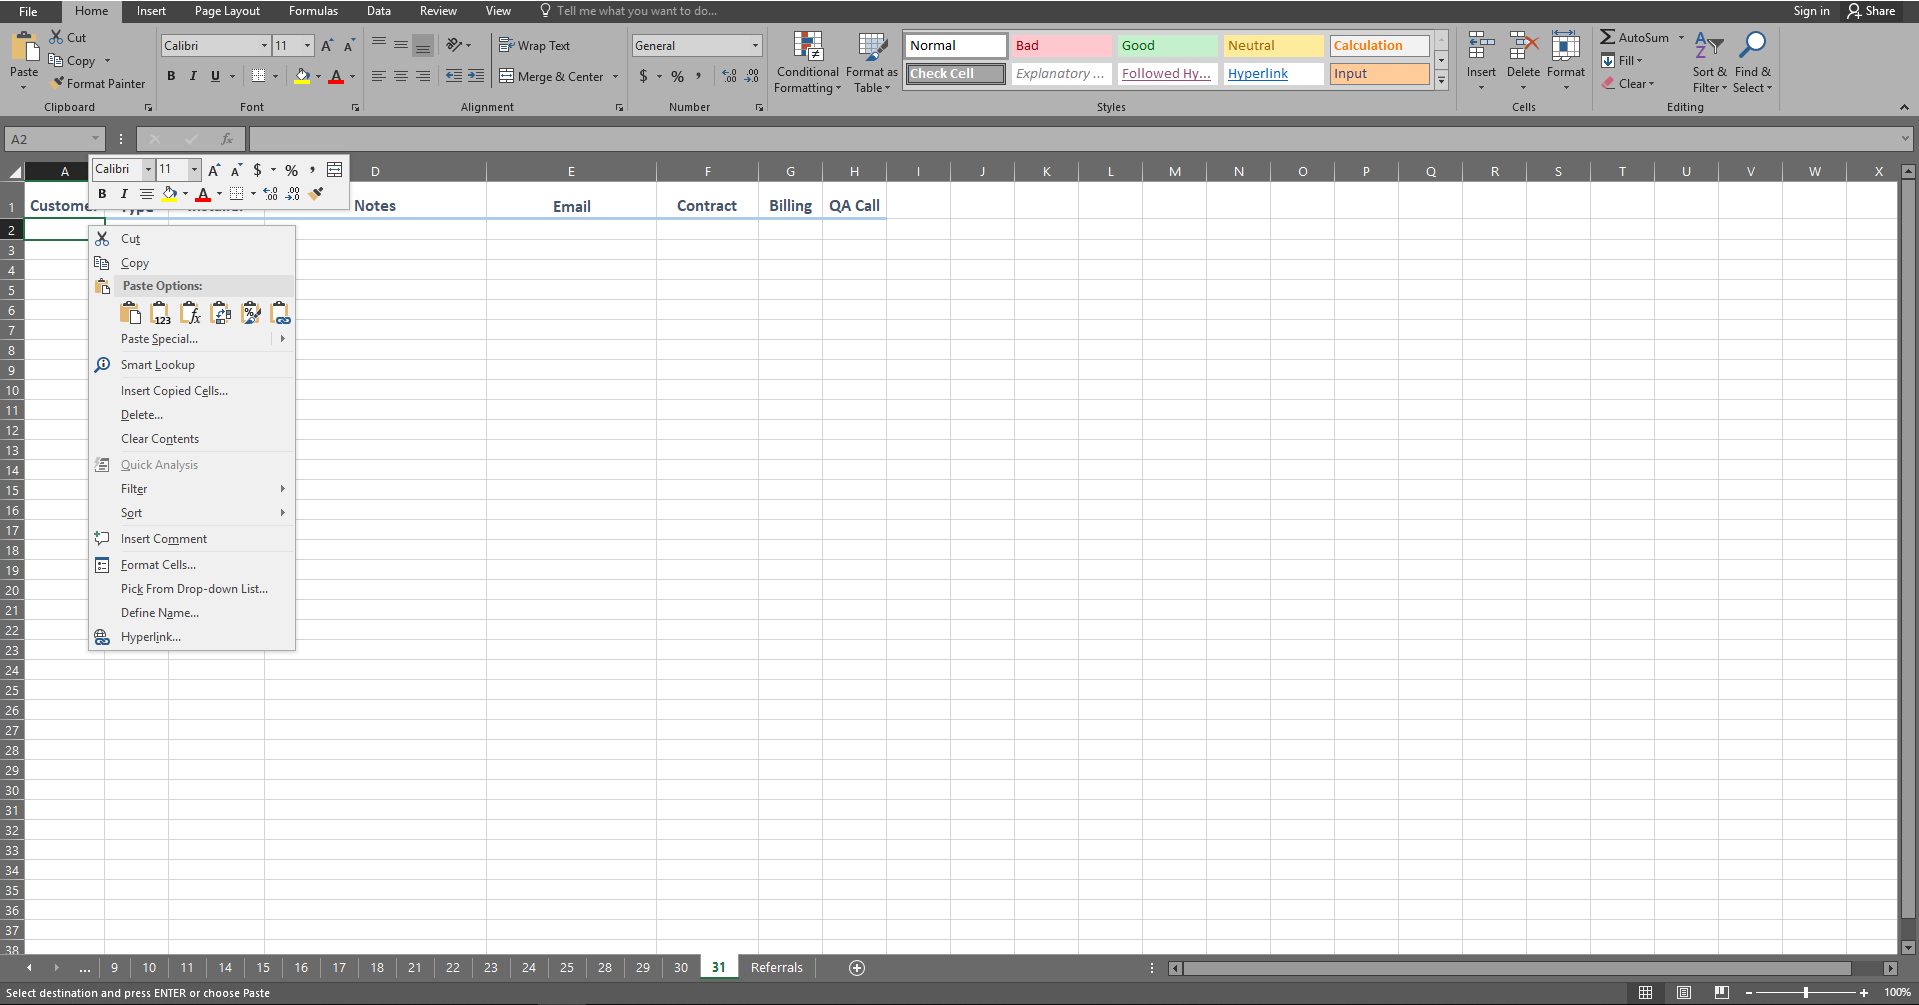This screenshot has height=1005, width=1919.
Task: Select Paste Values option in context menu
Action: pos(160,314)
